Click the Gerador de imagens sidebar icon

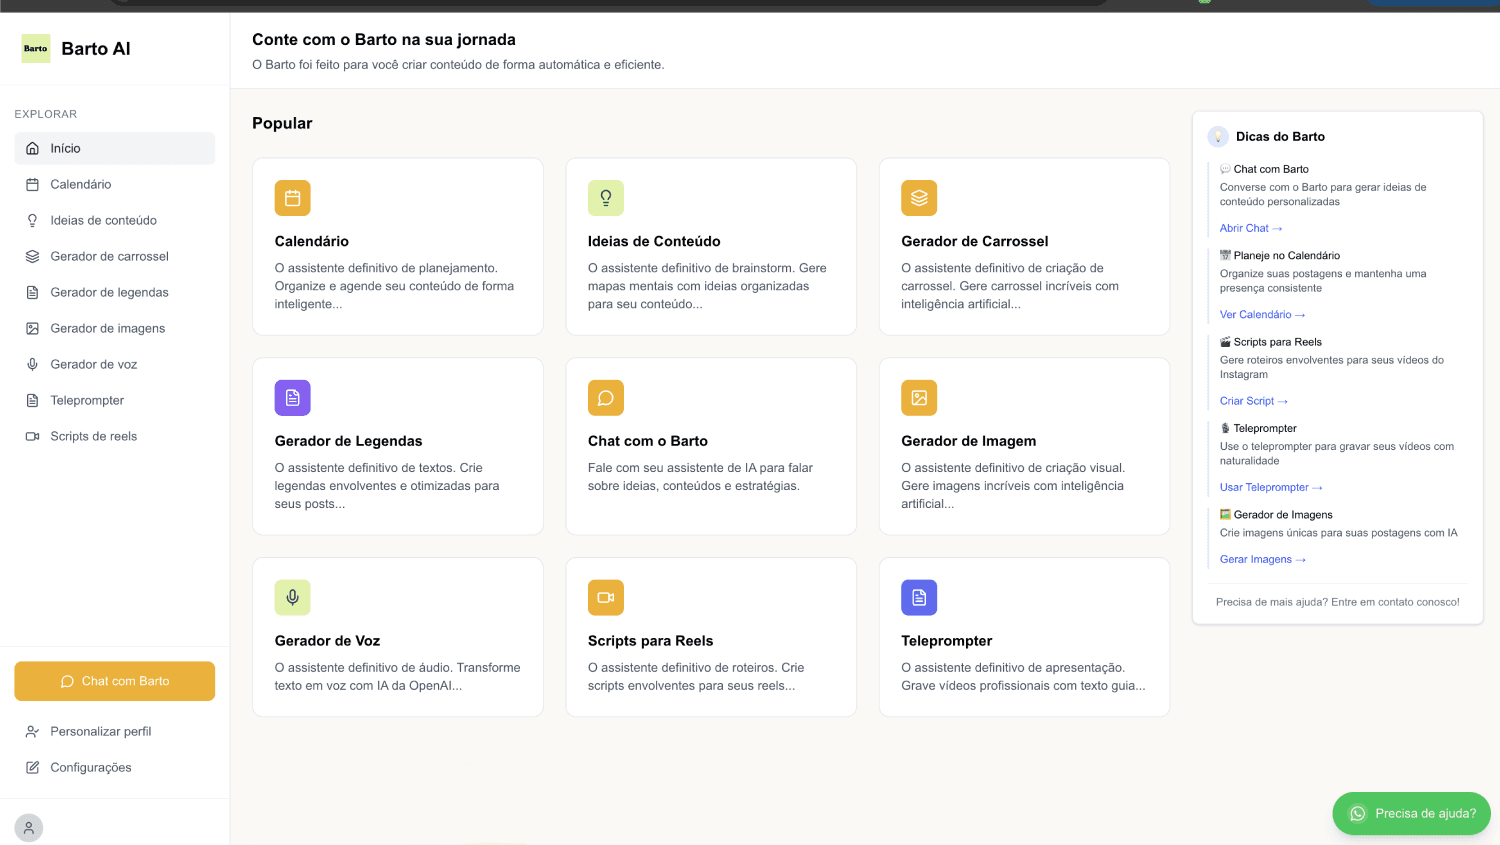(x=32, y=328)
